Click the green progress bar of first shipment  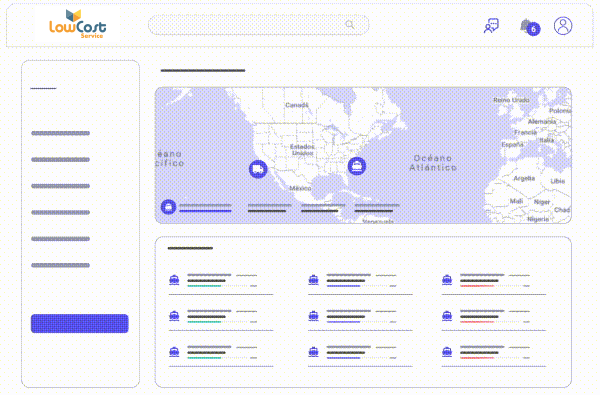point(204,286)
